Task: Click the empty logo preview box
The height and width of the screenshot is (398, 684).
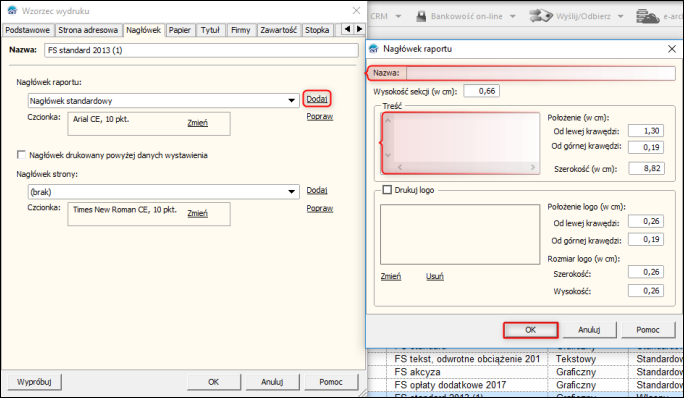Action: click(x=460, y=234)
